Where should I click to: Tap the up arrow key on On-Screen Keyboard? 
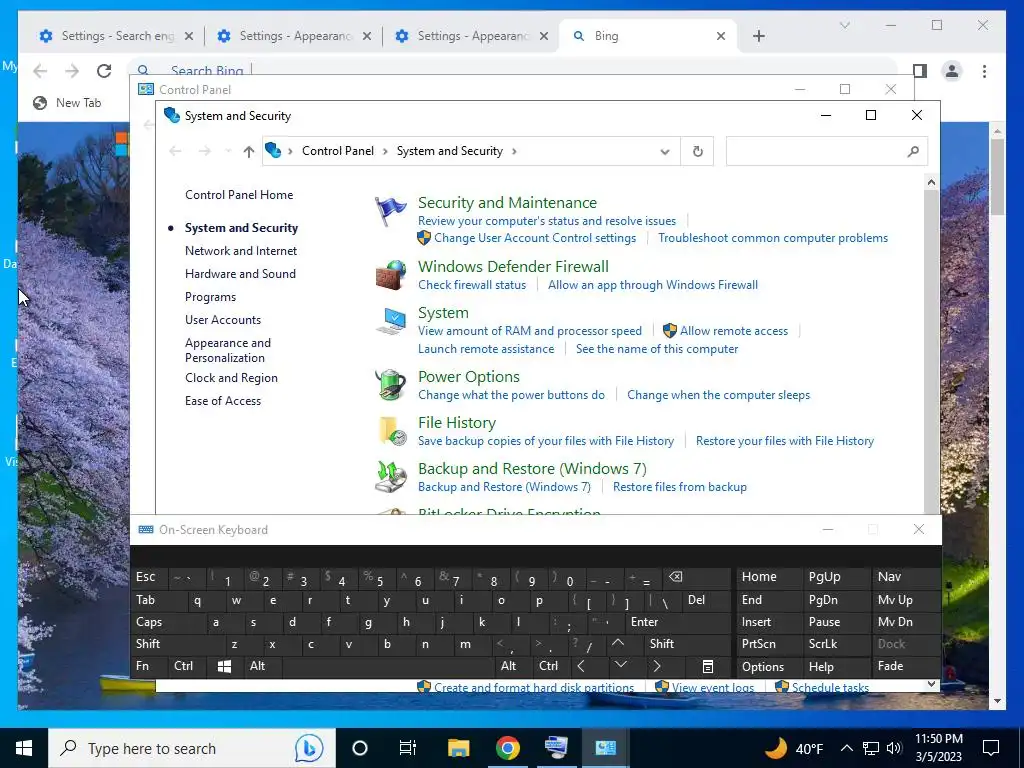point(618,644)
